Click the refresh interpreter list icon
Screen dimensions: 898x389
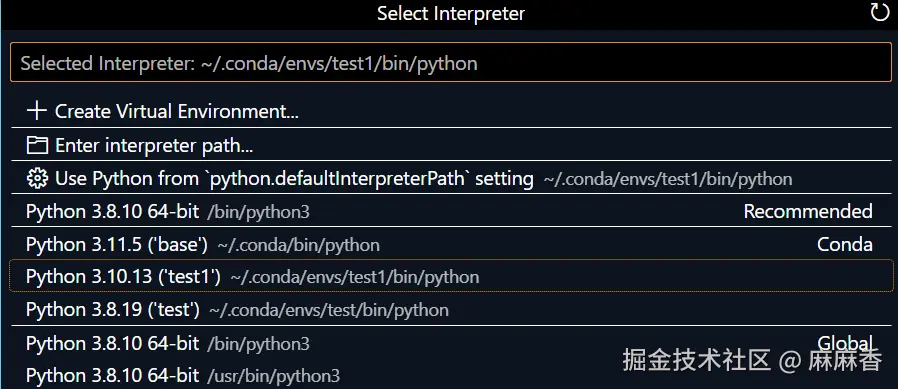880,13
